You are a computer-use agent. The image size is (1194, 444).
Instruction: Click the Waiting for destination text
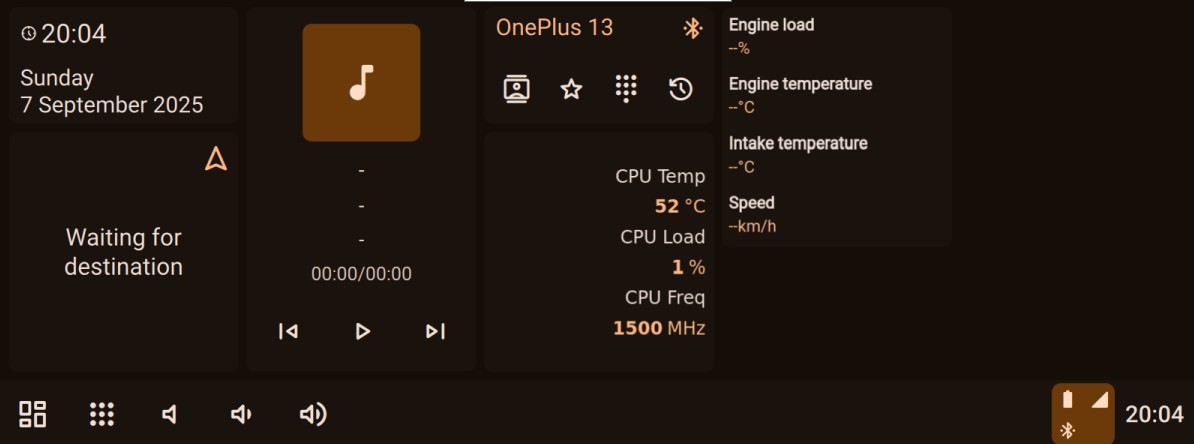pyautogui.click(x=124, y=252)
